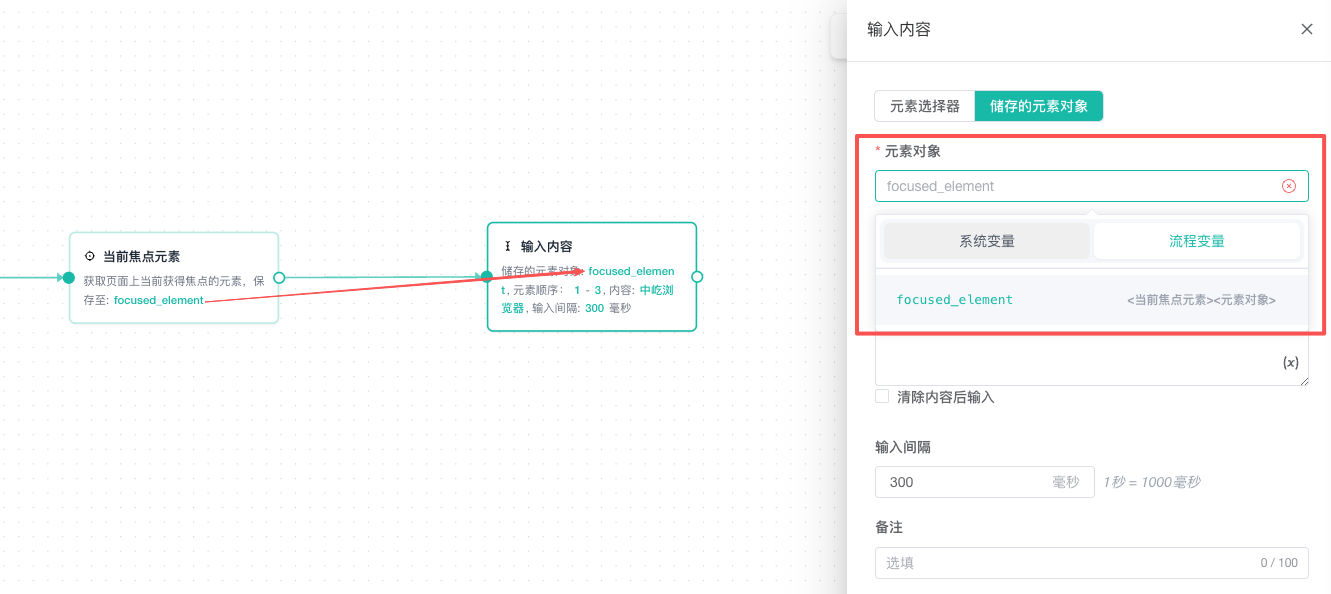Click the output port of 输入内容 node
The image size is (1331, 594).
pos(697,277)
